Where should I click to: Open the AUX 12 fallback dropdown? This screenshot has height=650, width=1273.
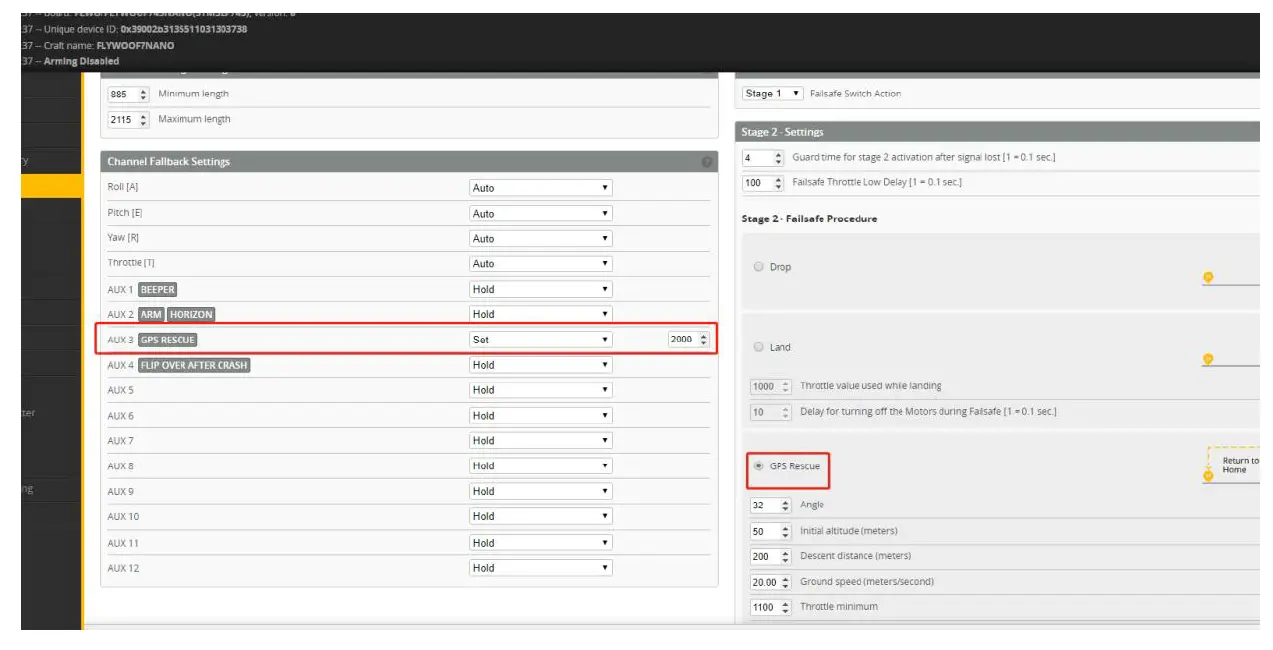pos(540,567)
